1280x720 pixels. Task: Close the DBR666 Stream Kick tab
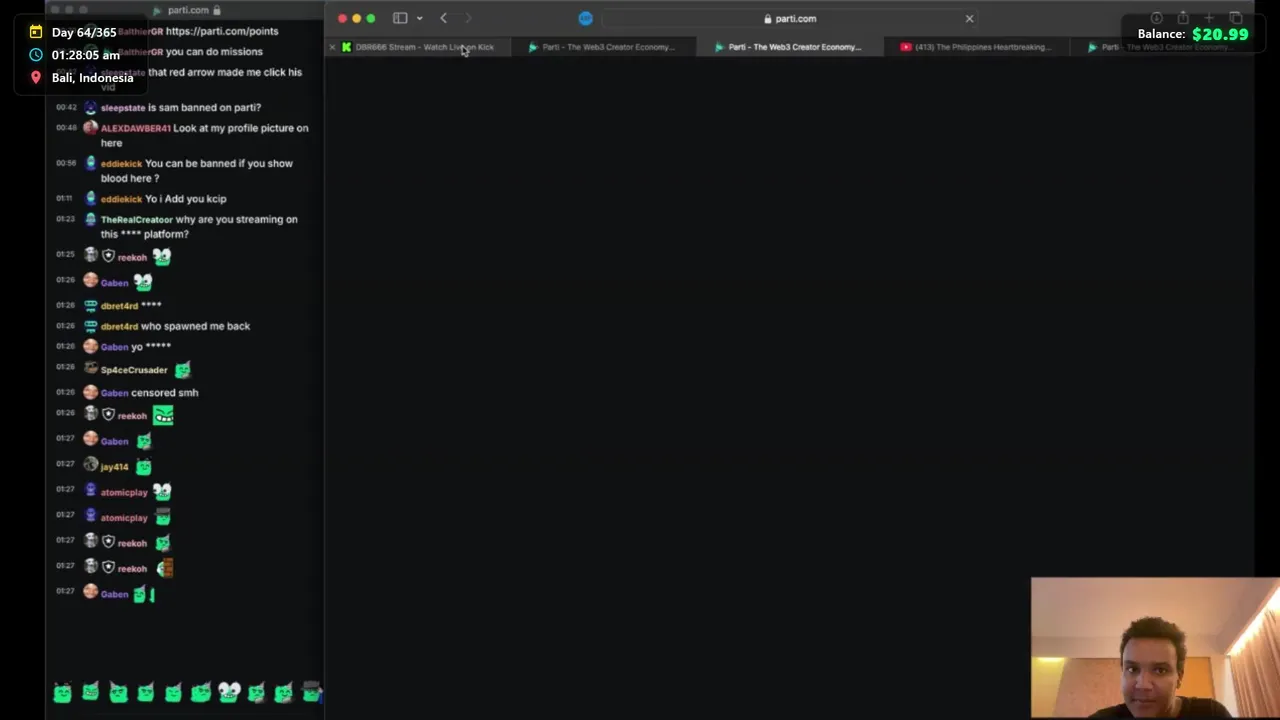pyautogui.click(x=332, y=47)
